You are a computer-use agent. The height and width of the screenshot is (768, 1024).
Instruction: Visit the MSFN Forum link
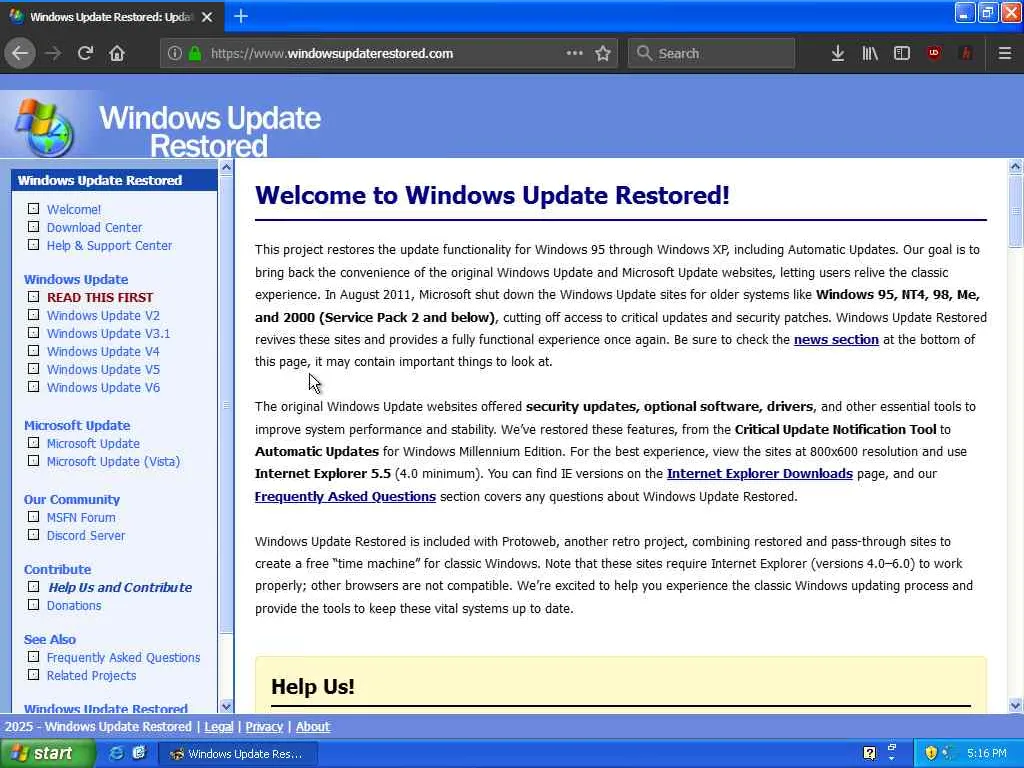pyautogui.click(x=81, y=517)
